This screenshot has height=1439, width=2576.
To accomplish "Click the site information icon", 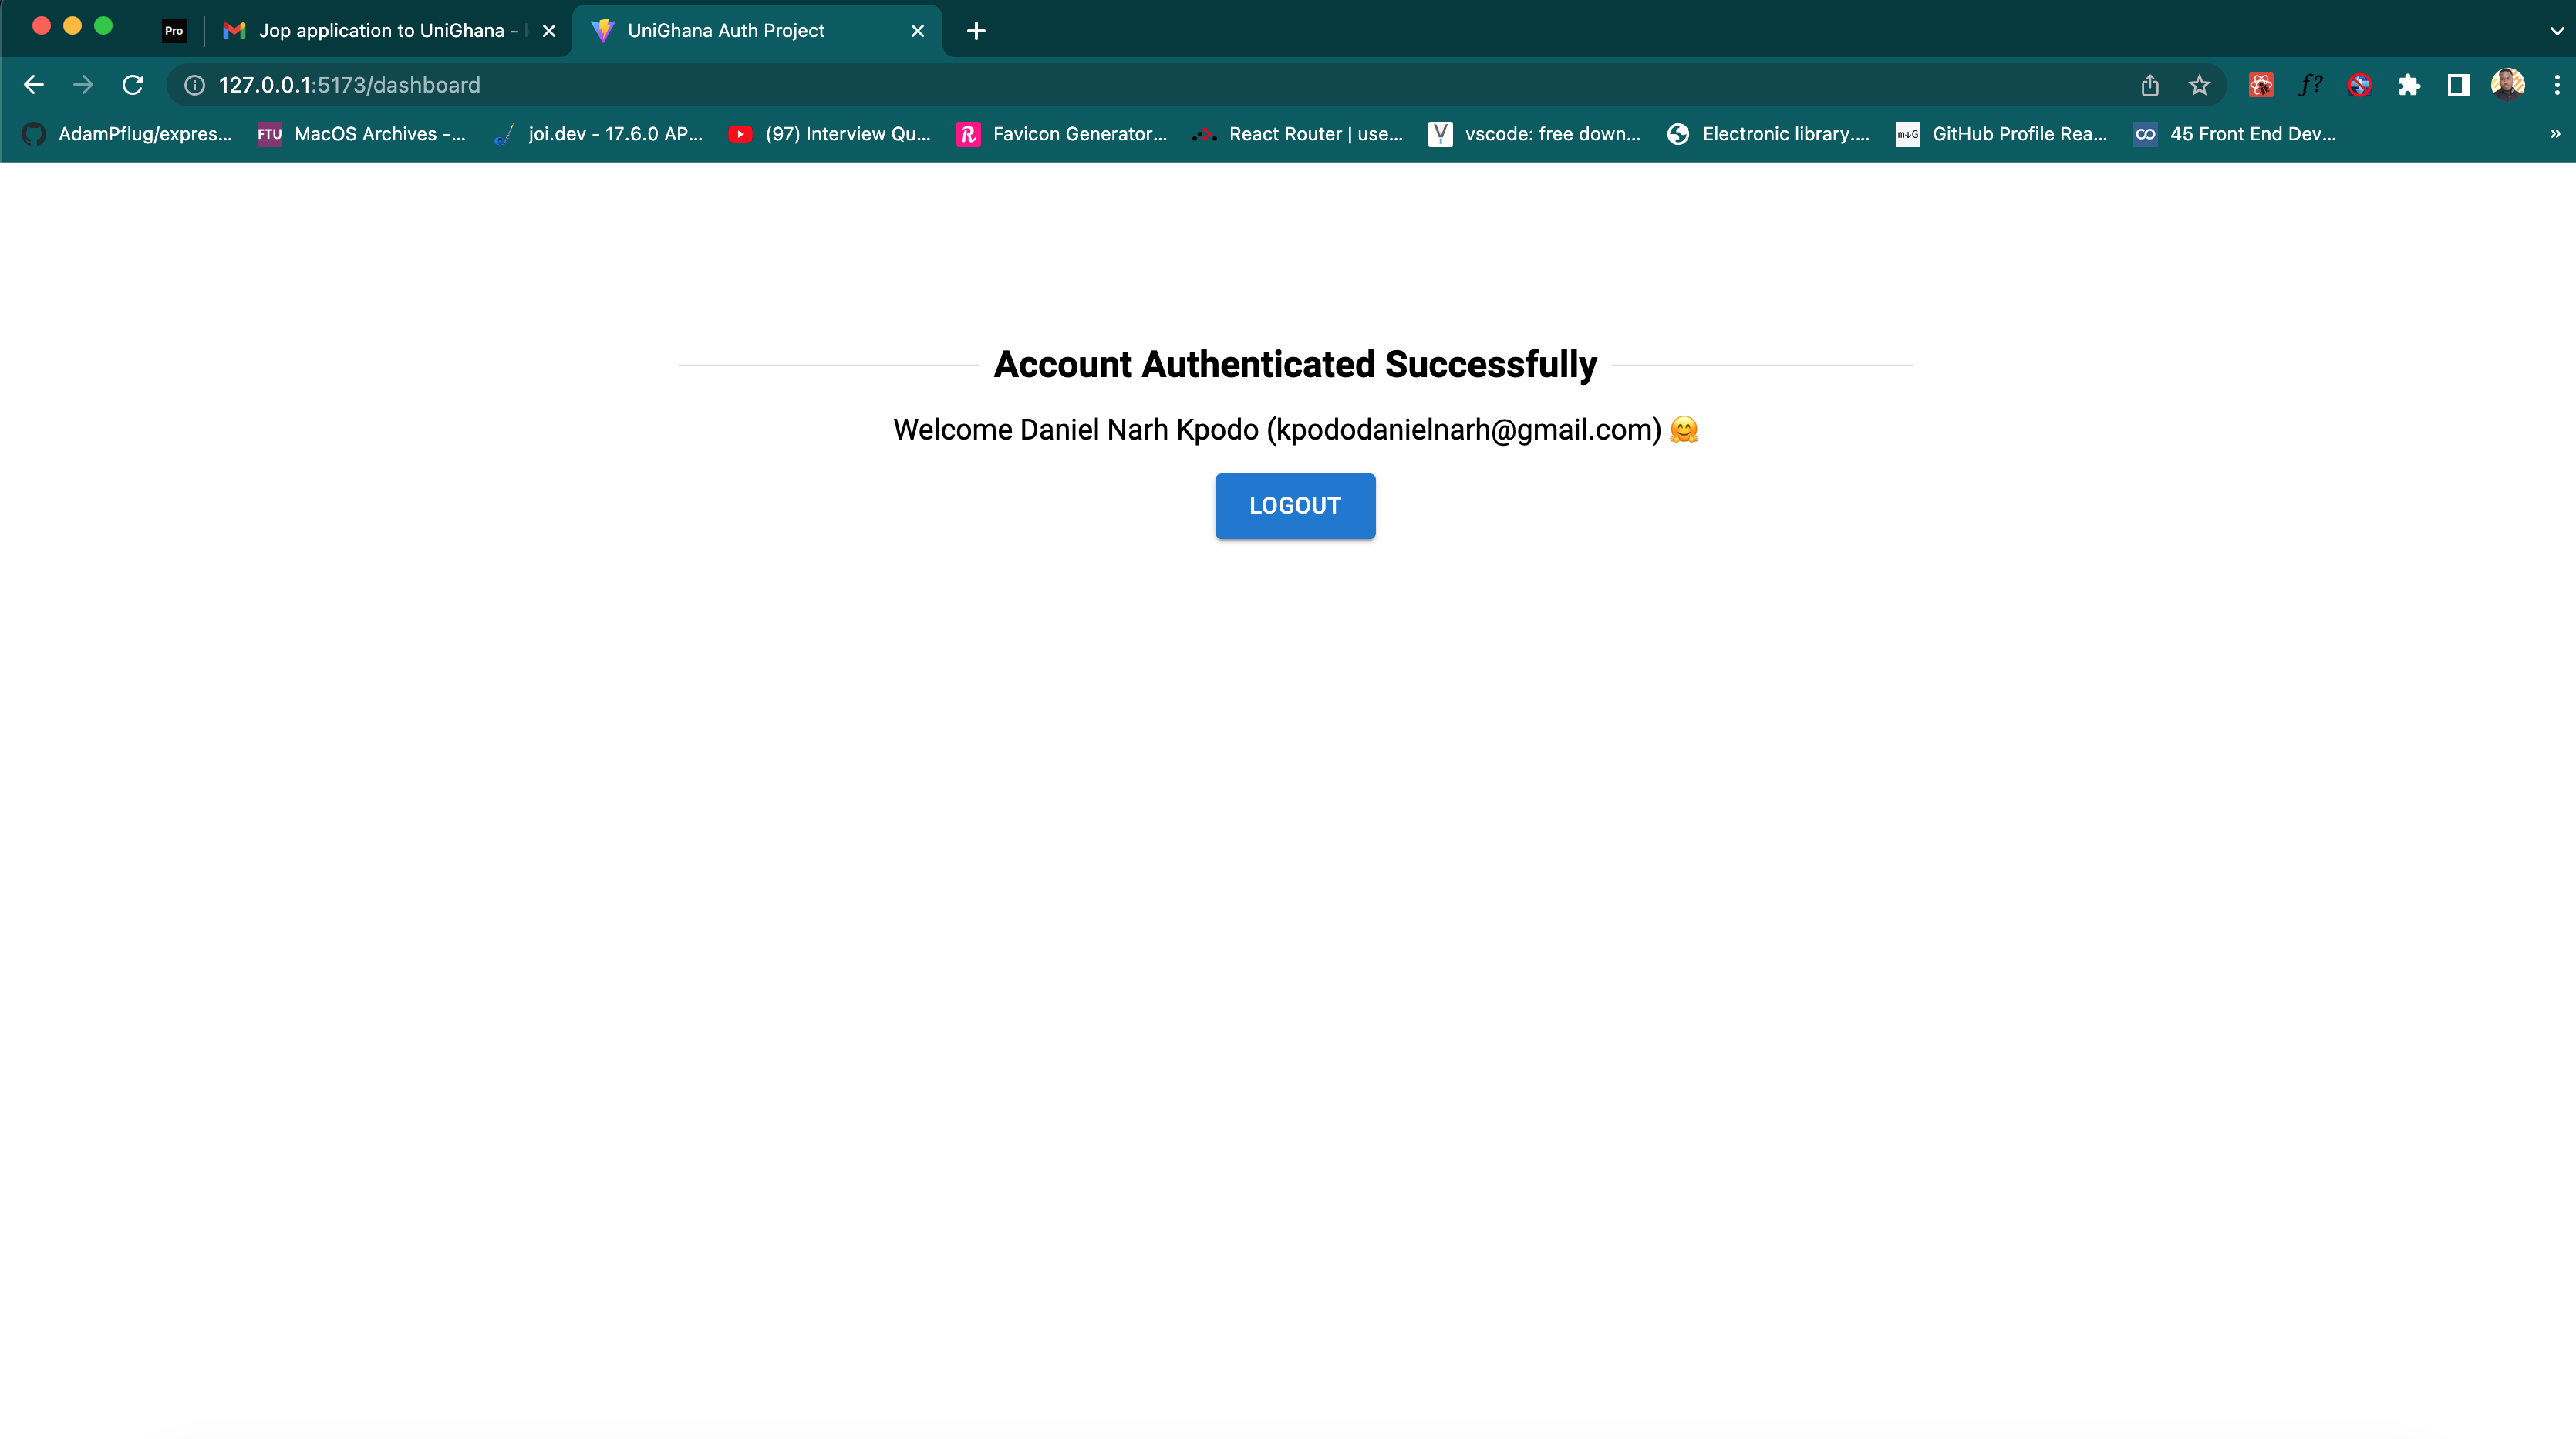I will coord(195,85).
